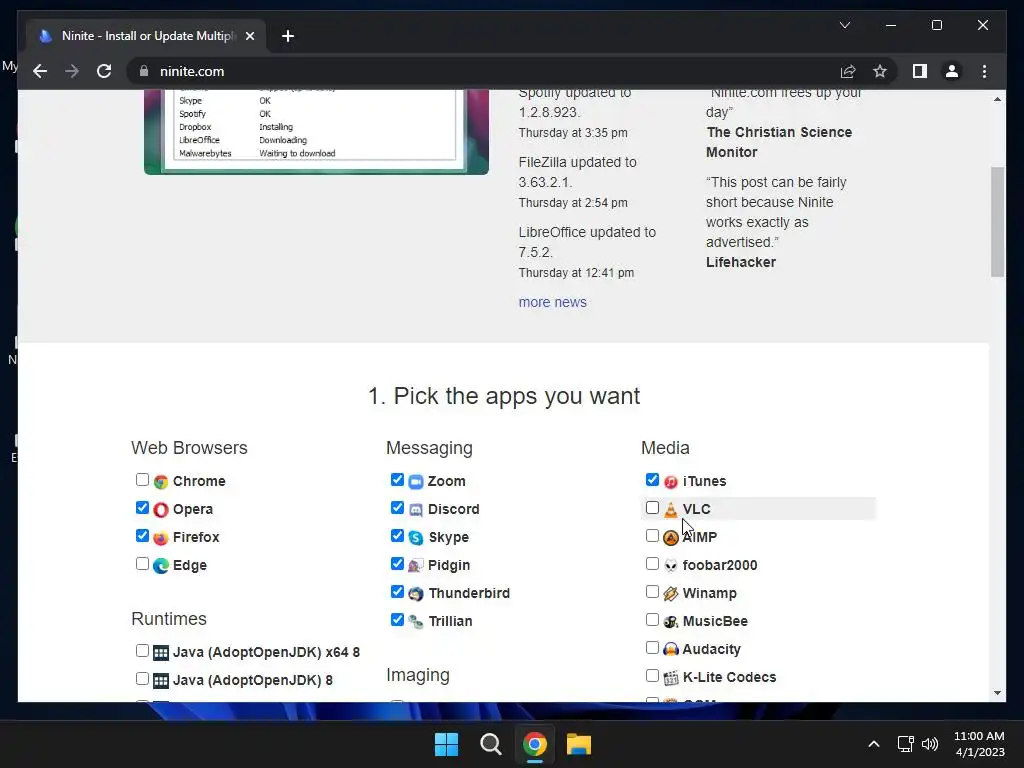Click the taskbar volume icon

tap(929, 744)
